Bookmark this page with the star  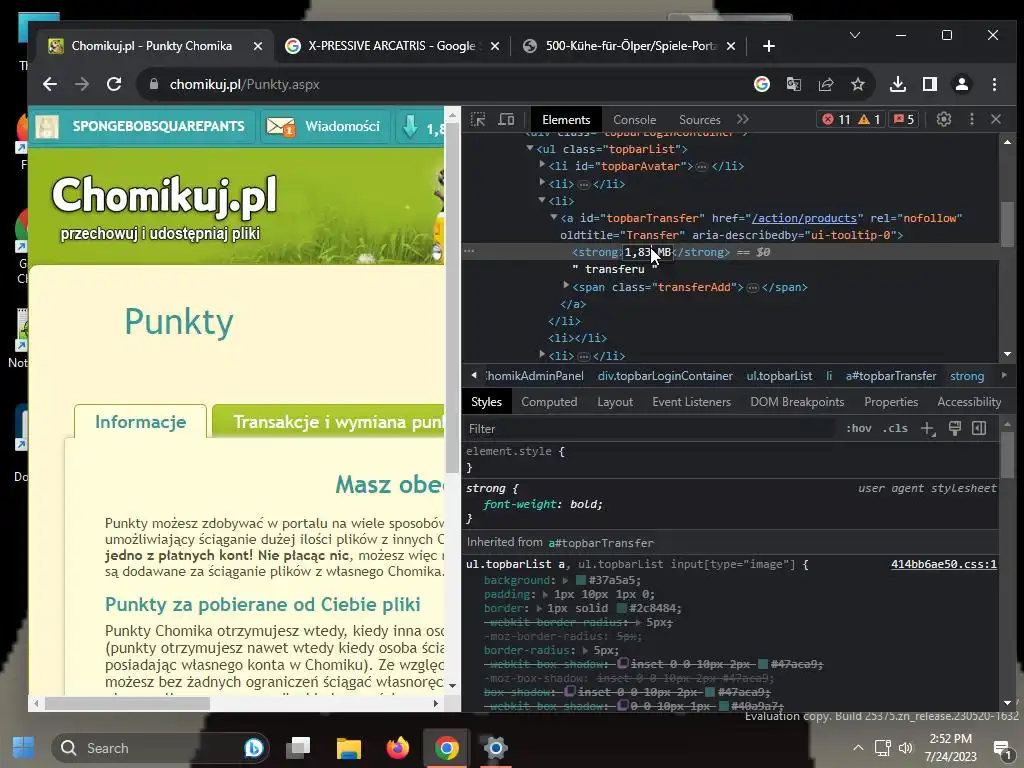[x=857, y=84]
